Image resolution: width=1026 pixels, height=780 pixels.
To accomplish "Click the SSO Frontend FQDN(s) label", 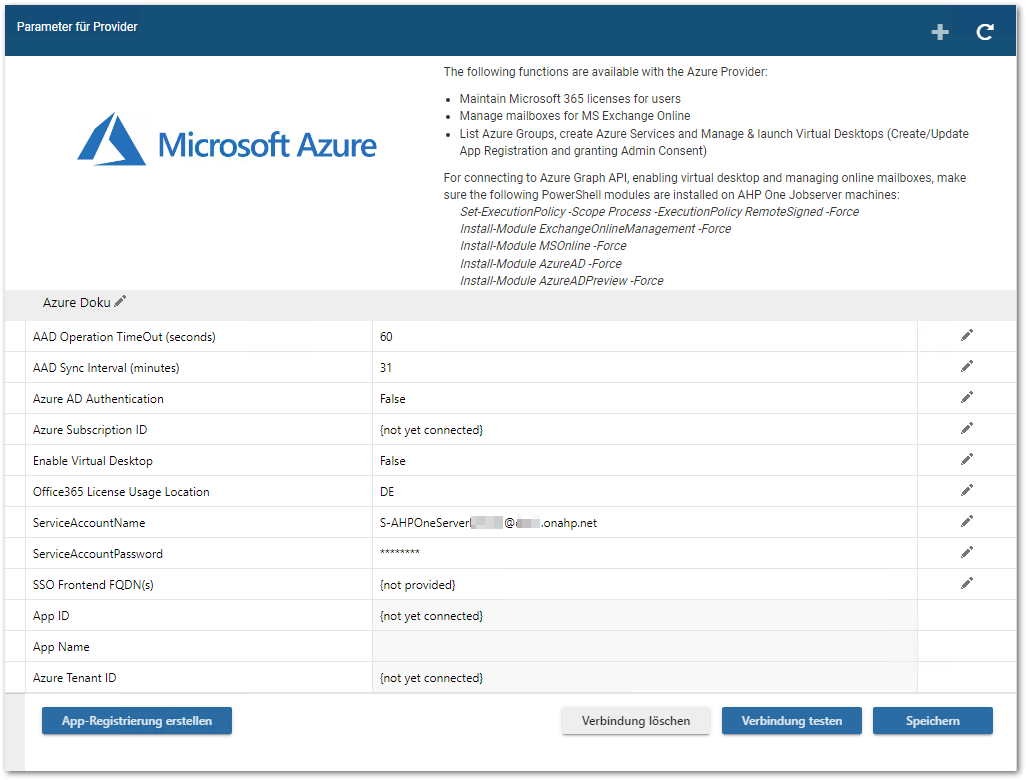I will click(x=93, y=585).
